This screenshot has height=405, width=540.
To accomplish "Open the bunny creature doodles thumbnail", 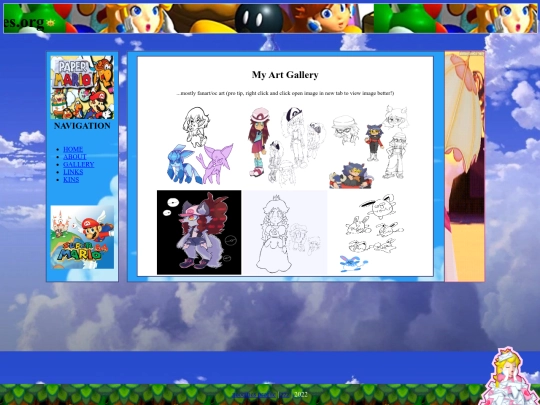I will point(371,232).
